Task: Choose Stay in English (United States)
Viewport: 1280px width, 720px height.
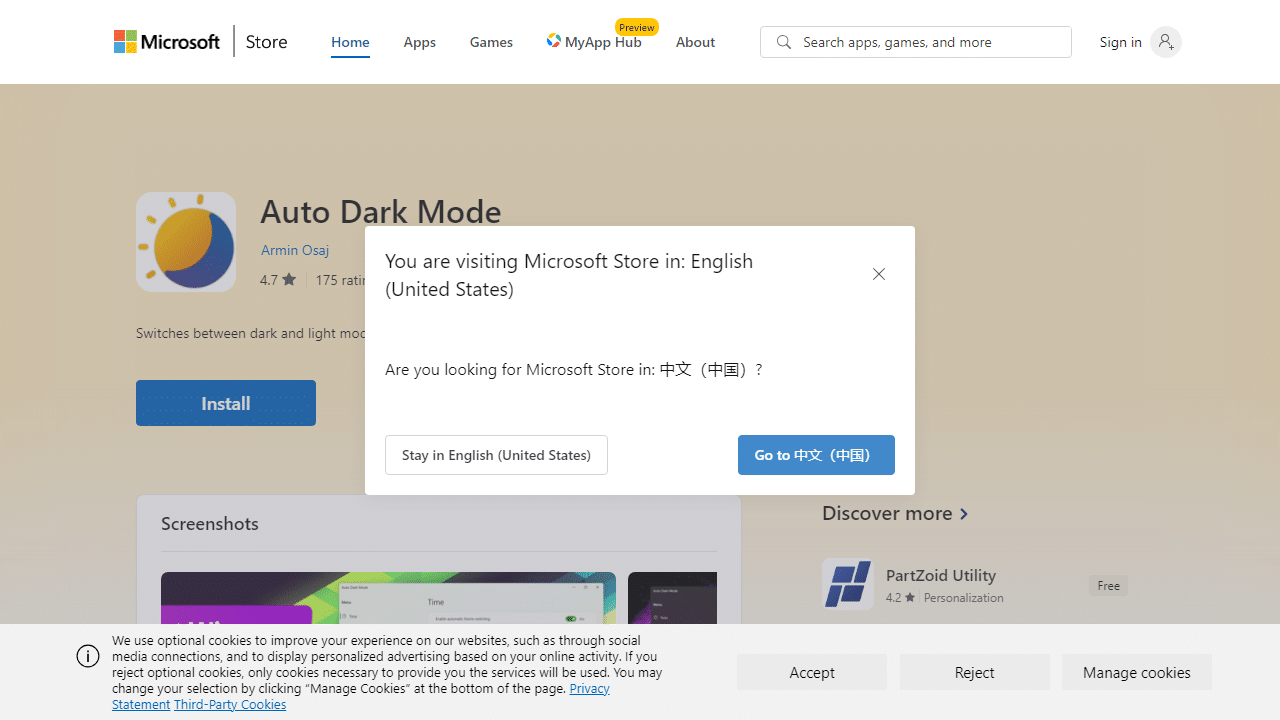Action: tap(496, 455)
